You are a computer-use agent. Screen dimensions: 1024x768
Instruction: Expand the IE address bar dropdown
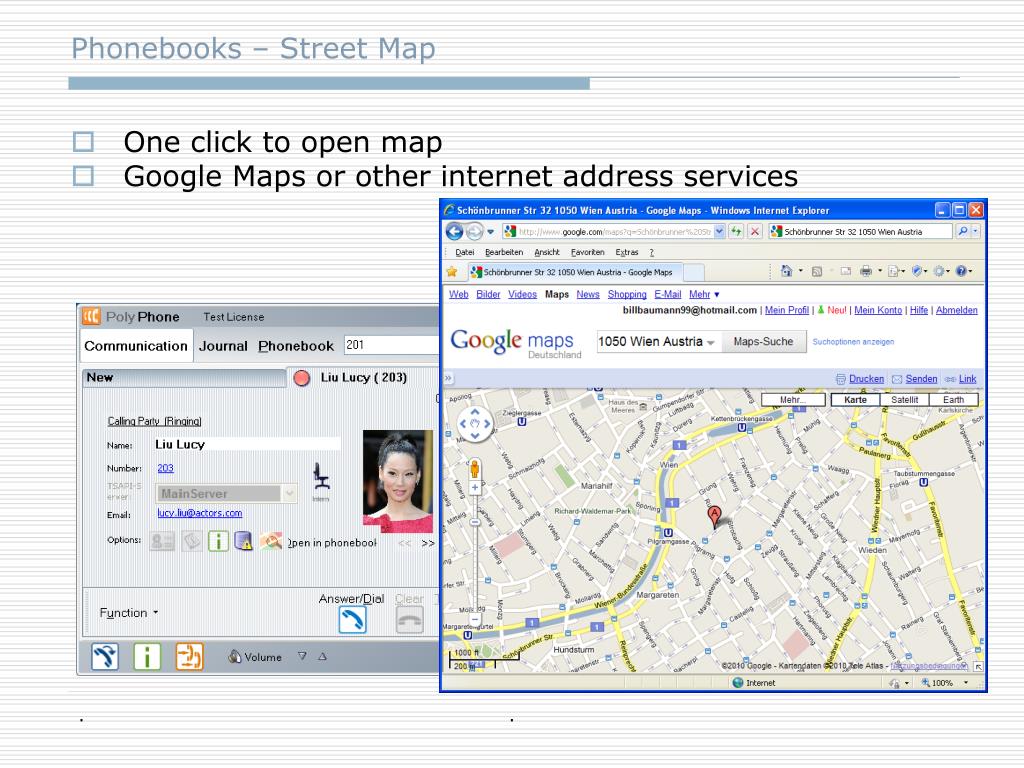(719, 231)
